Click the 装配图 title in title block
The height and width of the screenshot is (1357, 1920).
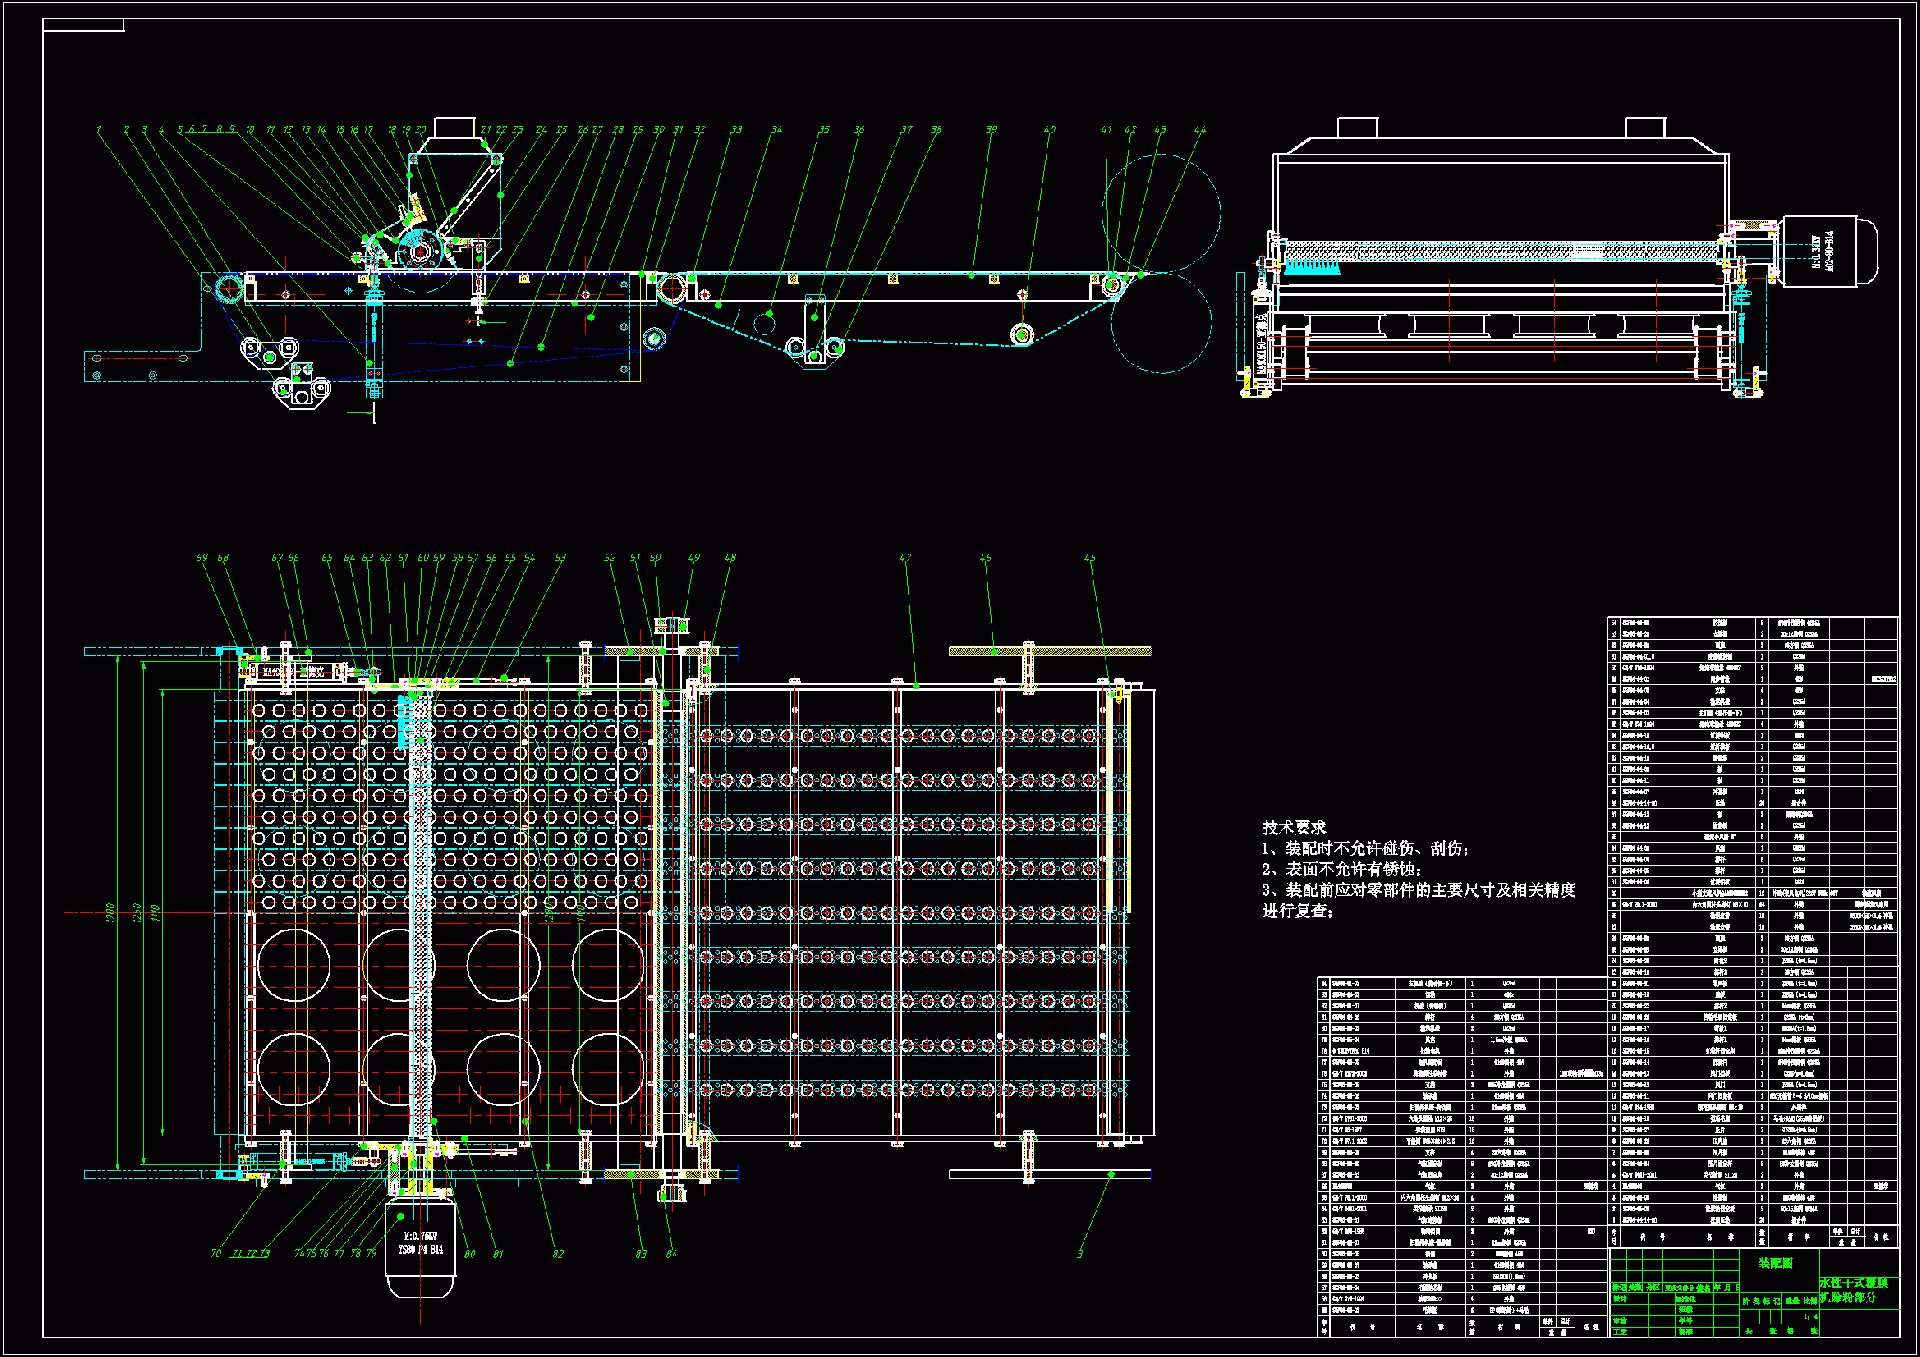pyautogui.click(x=1775, y=1263)
